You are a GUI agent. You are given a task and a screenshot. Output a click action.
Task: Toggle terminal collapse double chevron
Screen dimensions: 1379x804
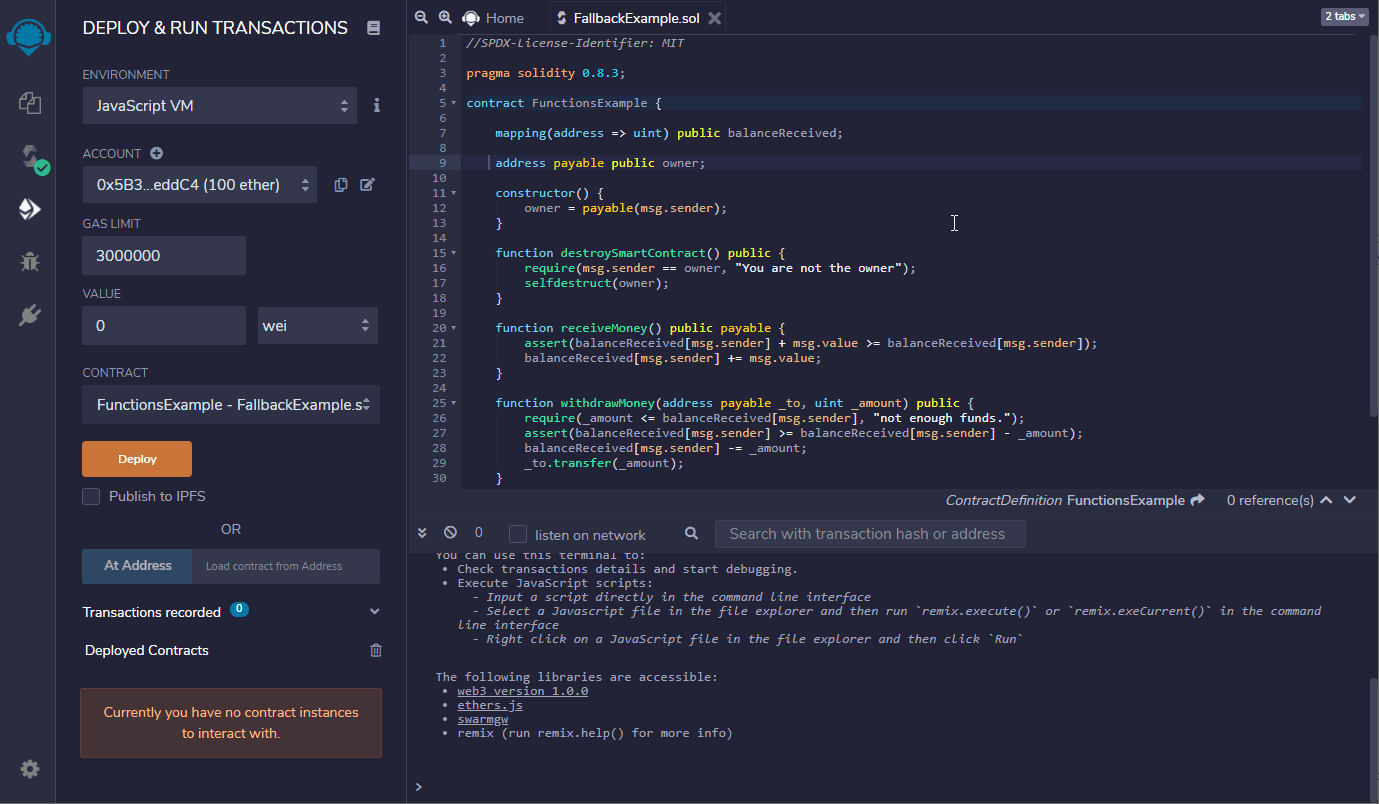click(422, 533)
